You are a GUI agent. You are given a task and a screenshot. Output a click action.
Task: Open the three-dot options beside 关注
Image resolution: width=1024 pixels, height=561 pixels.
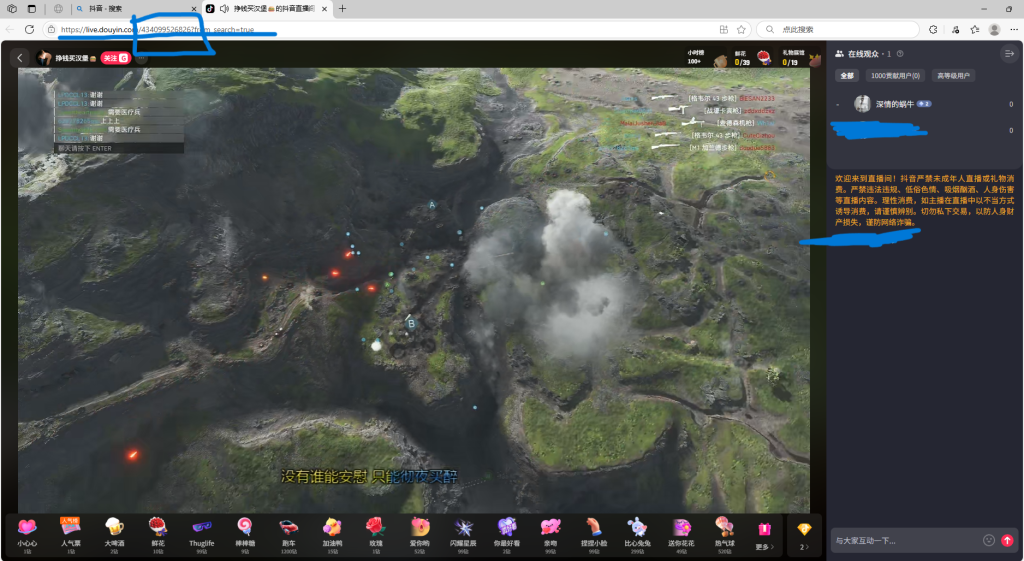tap(141, 58)
